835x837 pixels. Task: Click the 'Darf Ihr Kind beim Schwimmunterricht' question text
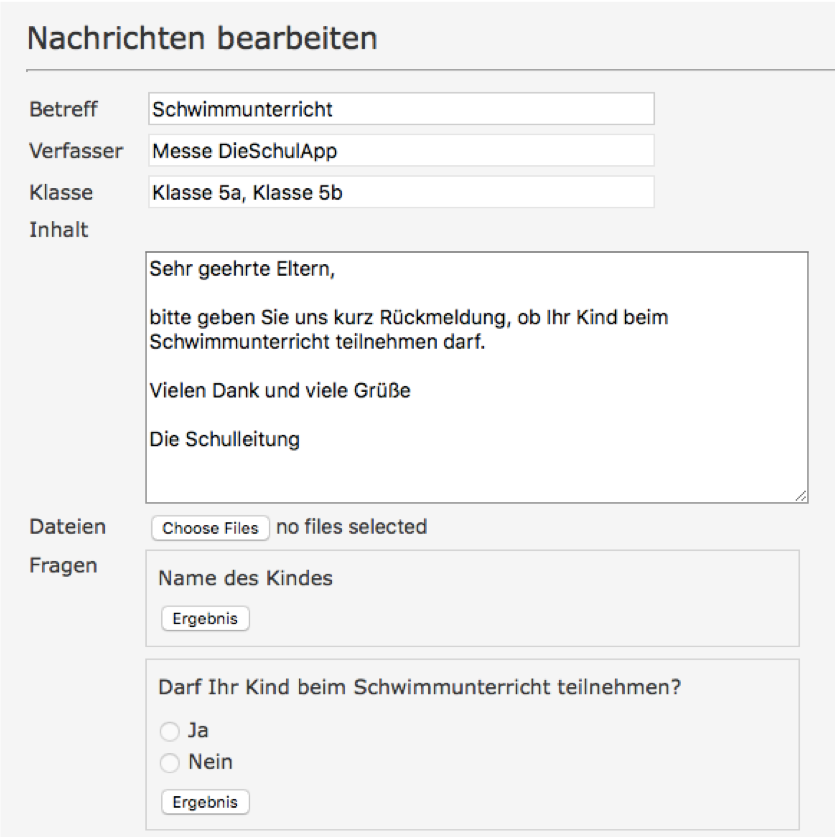pos(420,687)
